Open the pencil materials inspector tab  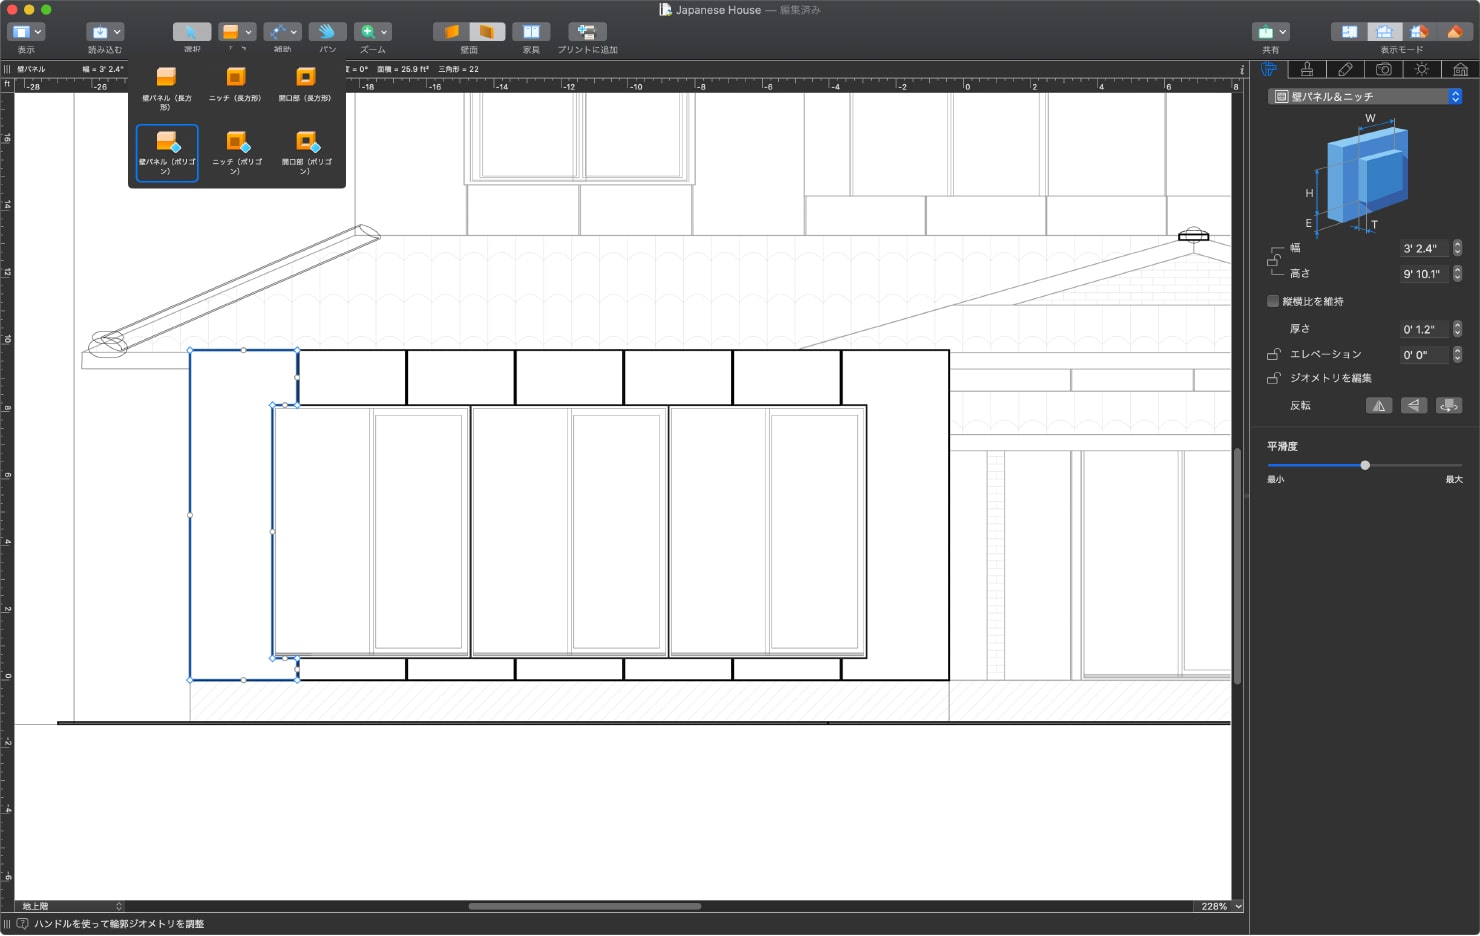(x=1345, y=69)
